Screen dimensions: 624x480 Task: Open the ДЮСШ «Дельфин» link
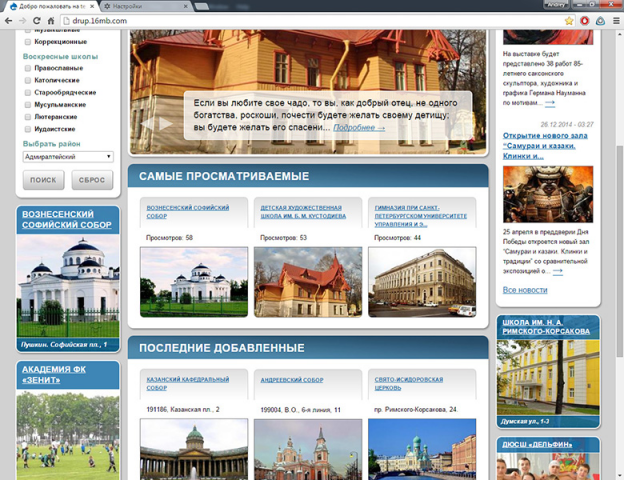coord(537,444)
